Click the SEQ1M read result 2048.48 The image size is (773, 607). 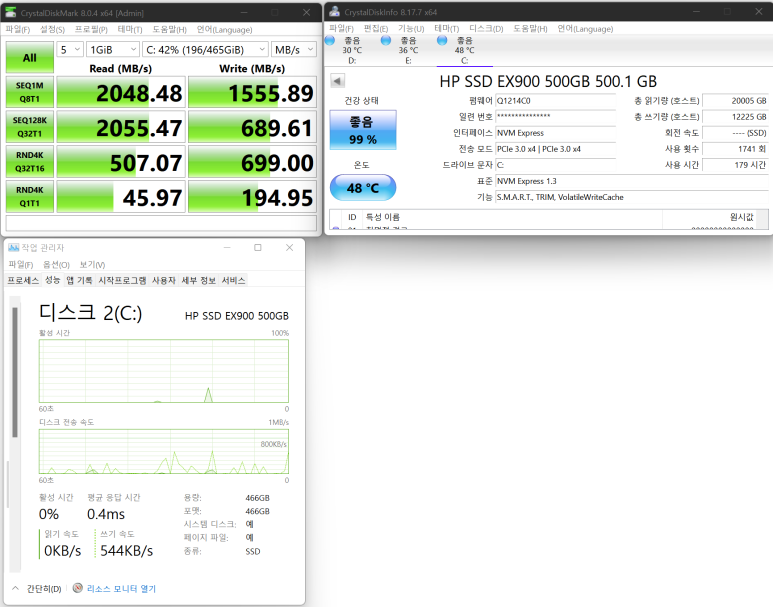point(121,92)
